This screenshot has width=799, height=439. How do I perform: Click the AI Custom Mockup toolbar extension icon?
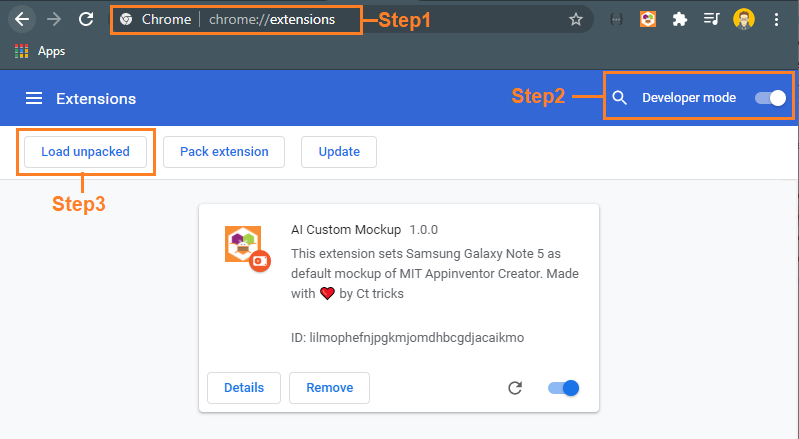point(648,19)
